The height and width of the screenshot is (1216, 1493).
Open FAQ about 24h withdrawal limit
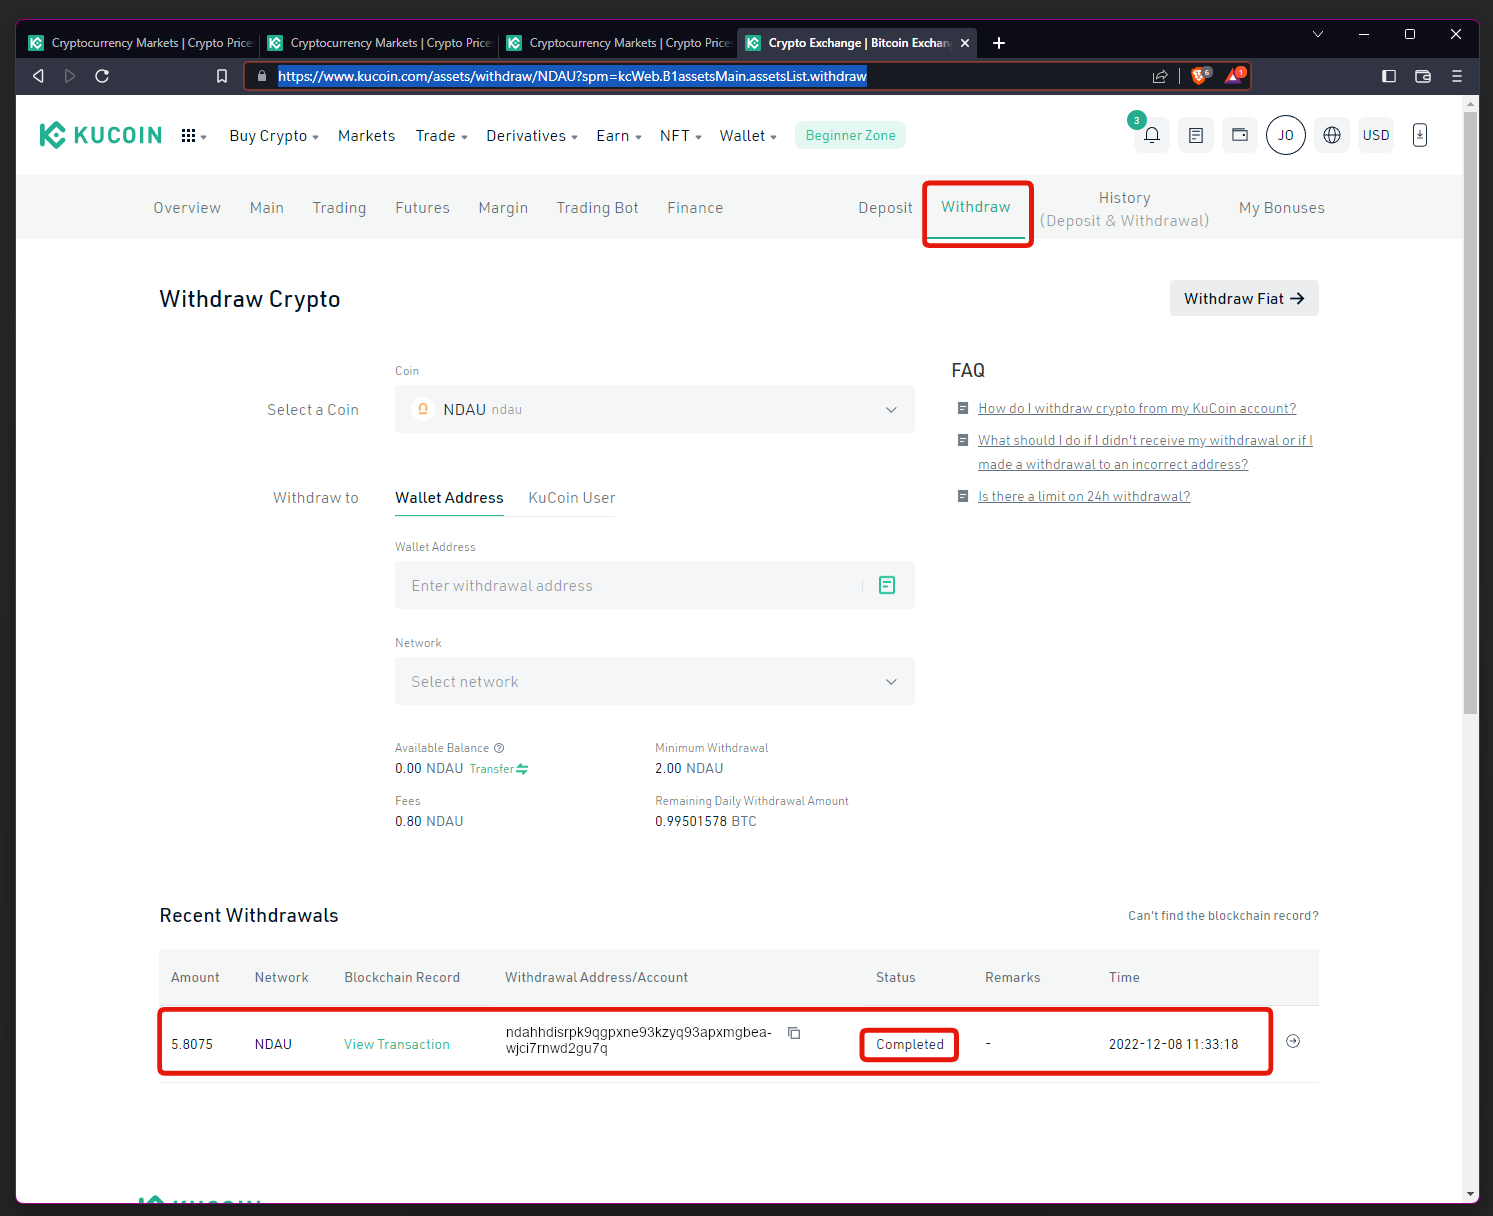point(1084,496)
